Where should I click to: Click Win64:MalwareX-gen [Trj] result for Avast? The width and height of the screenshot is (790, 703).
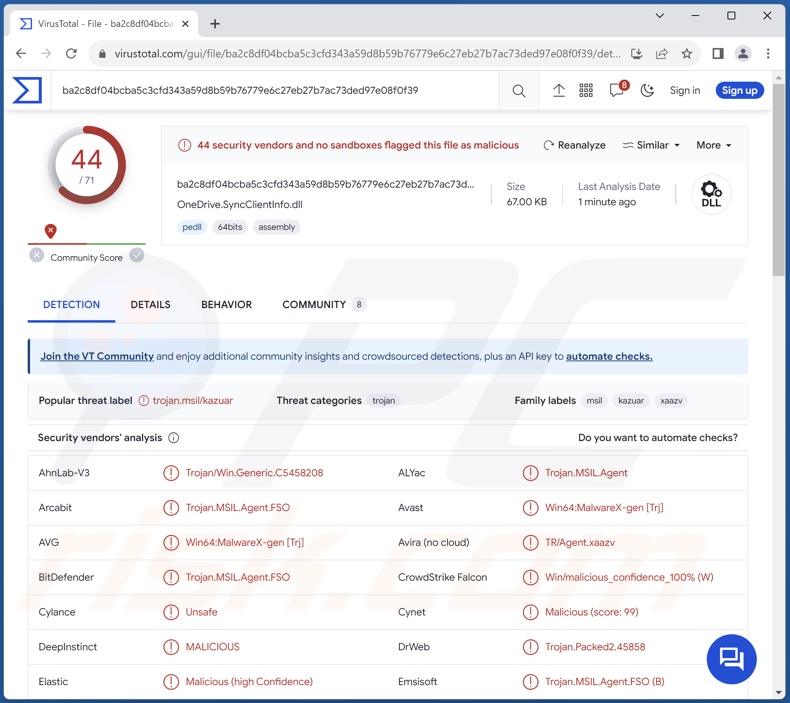[604, 507]
